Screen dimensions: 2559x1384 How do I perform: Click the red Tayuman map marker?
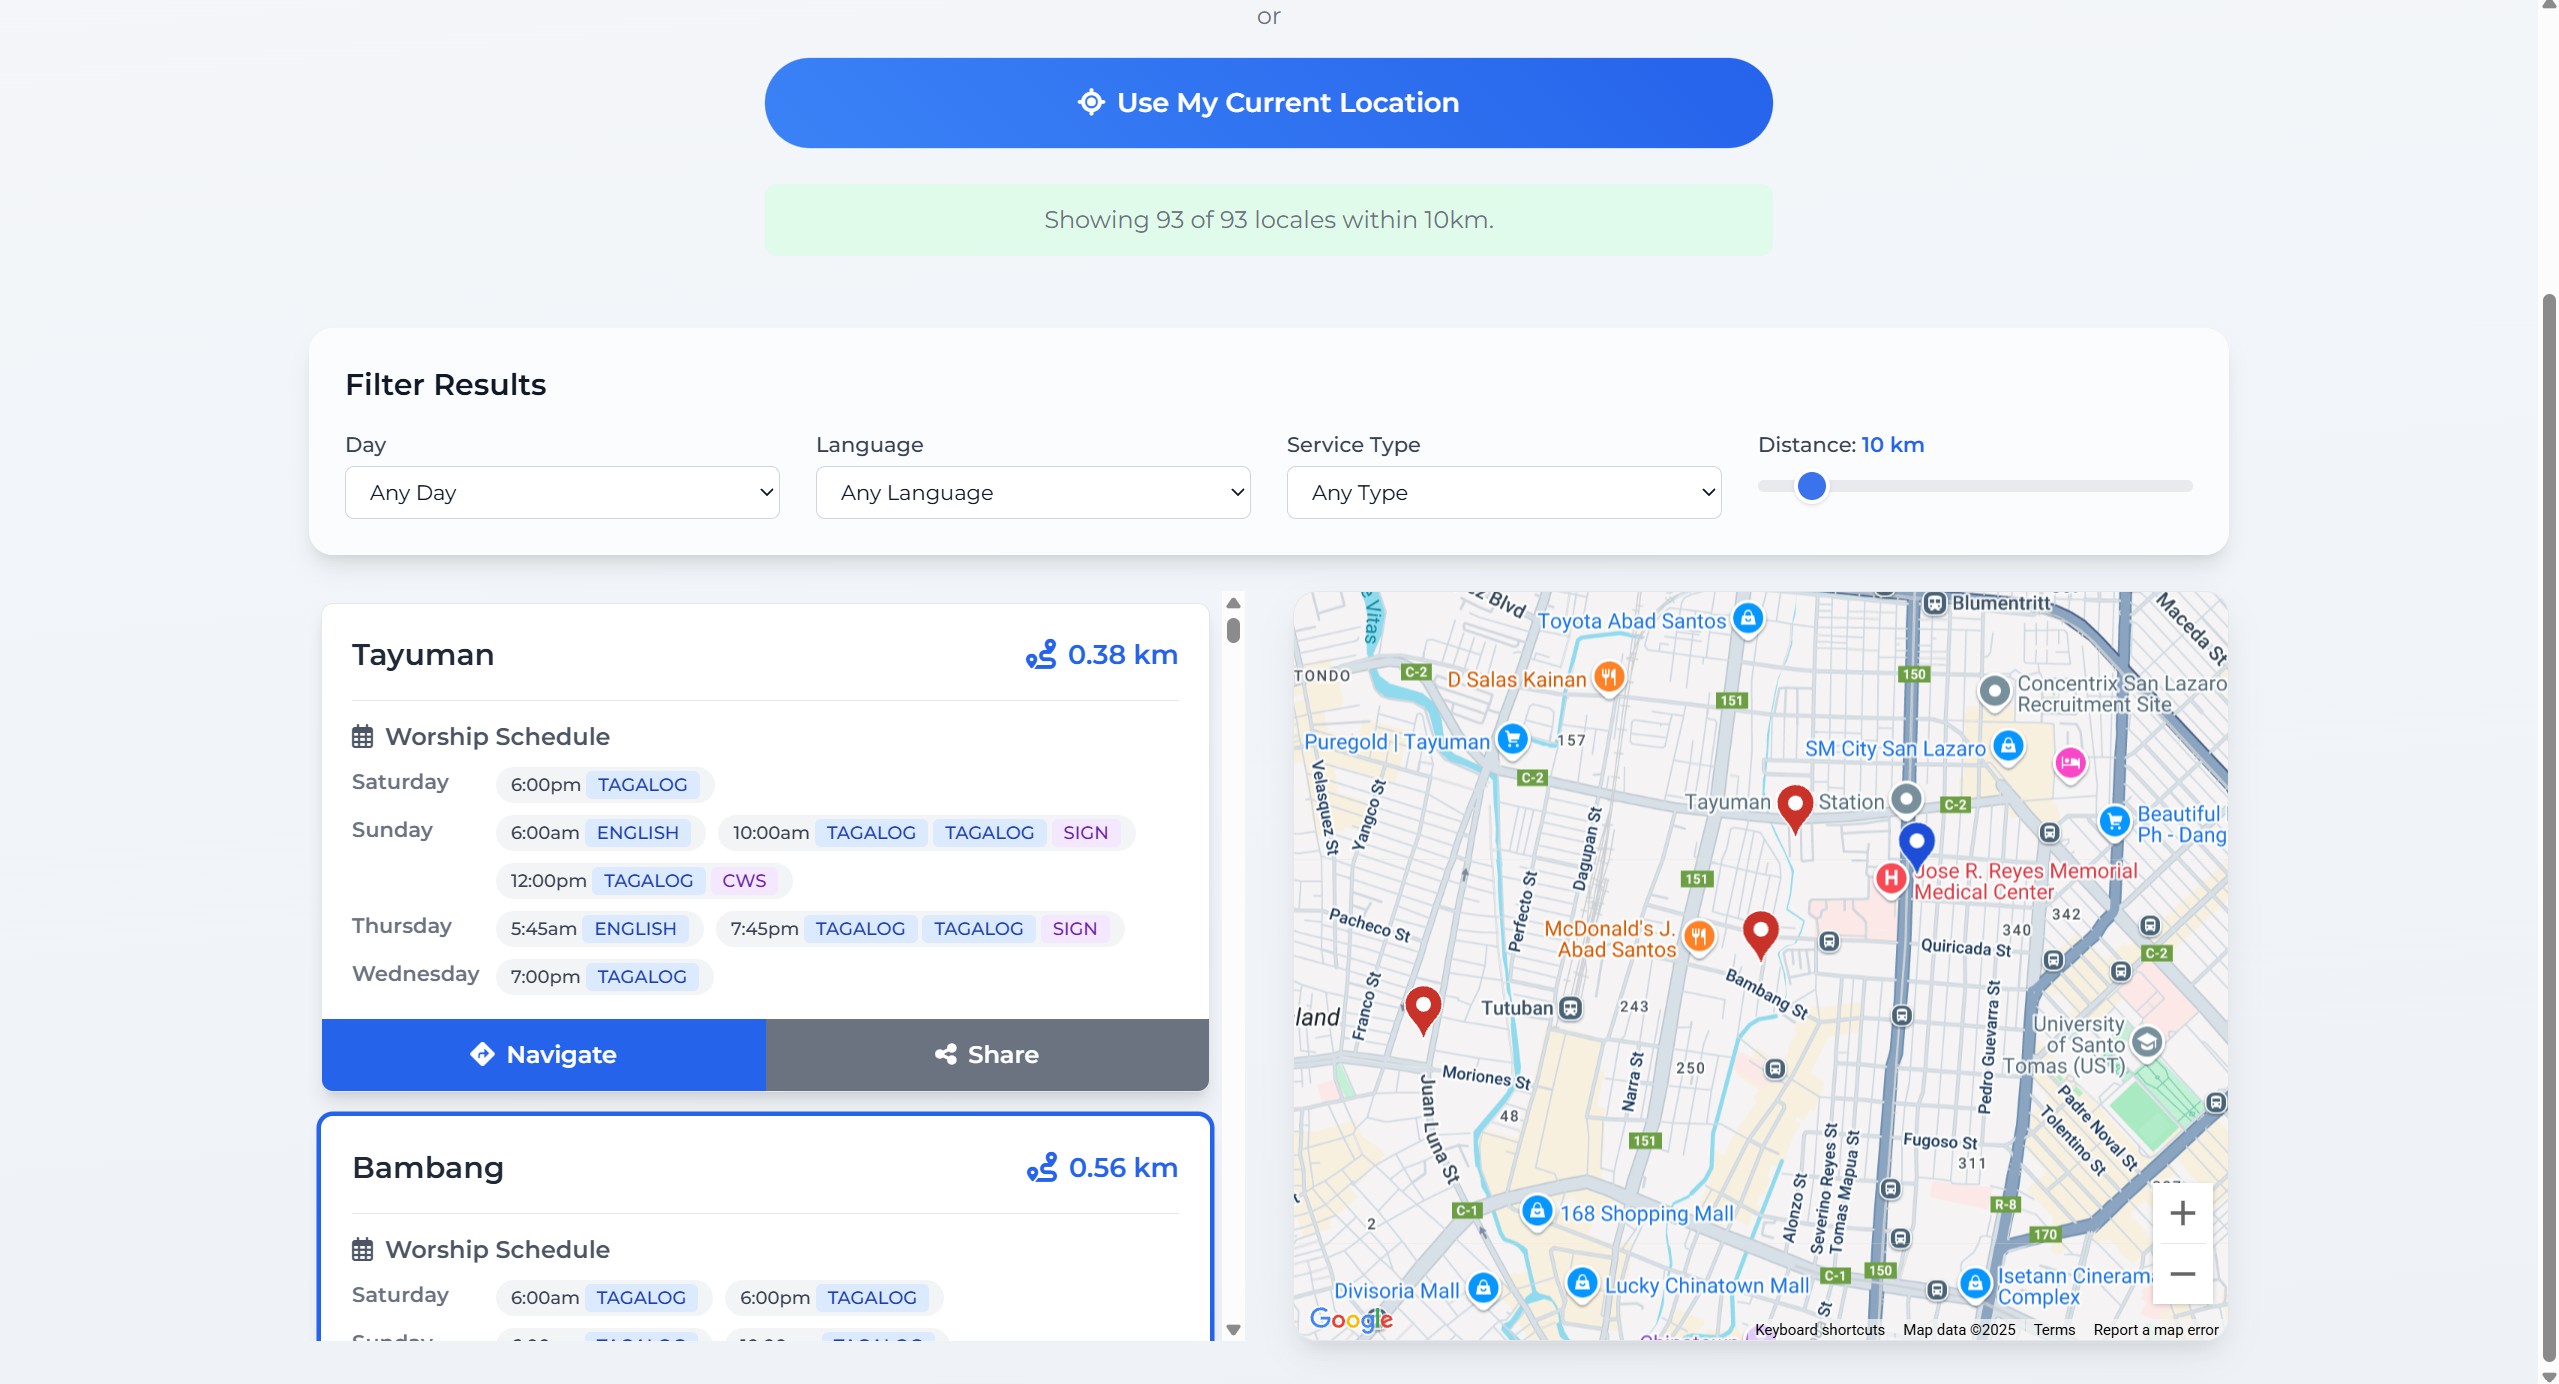tap(1795, 805)
